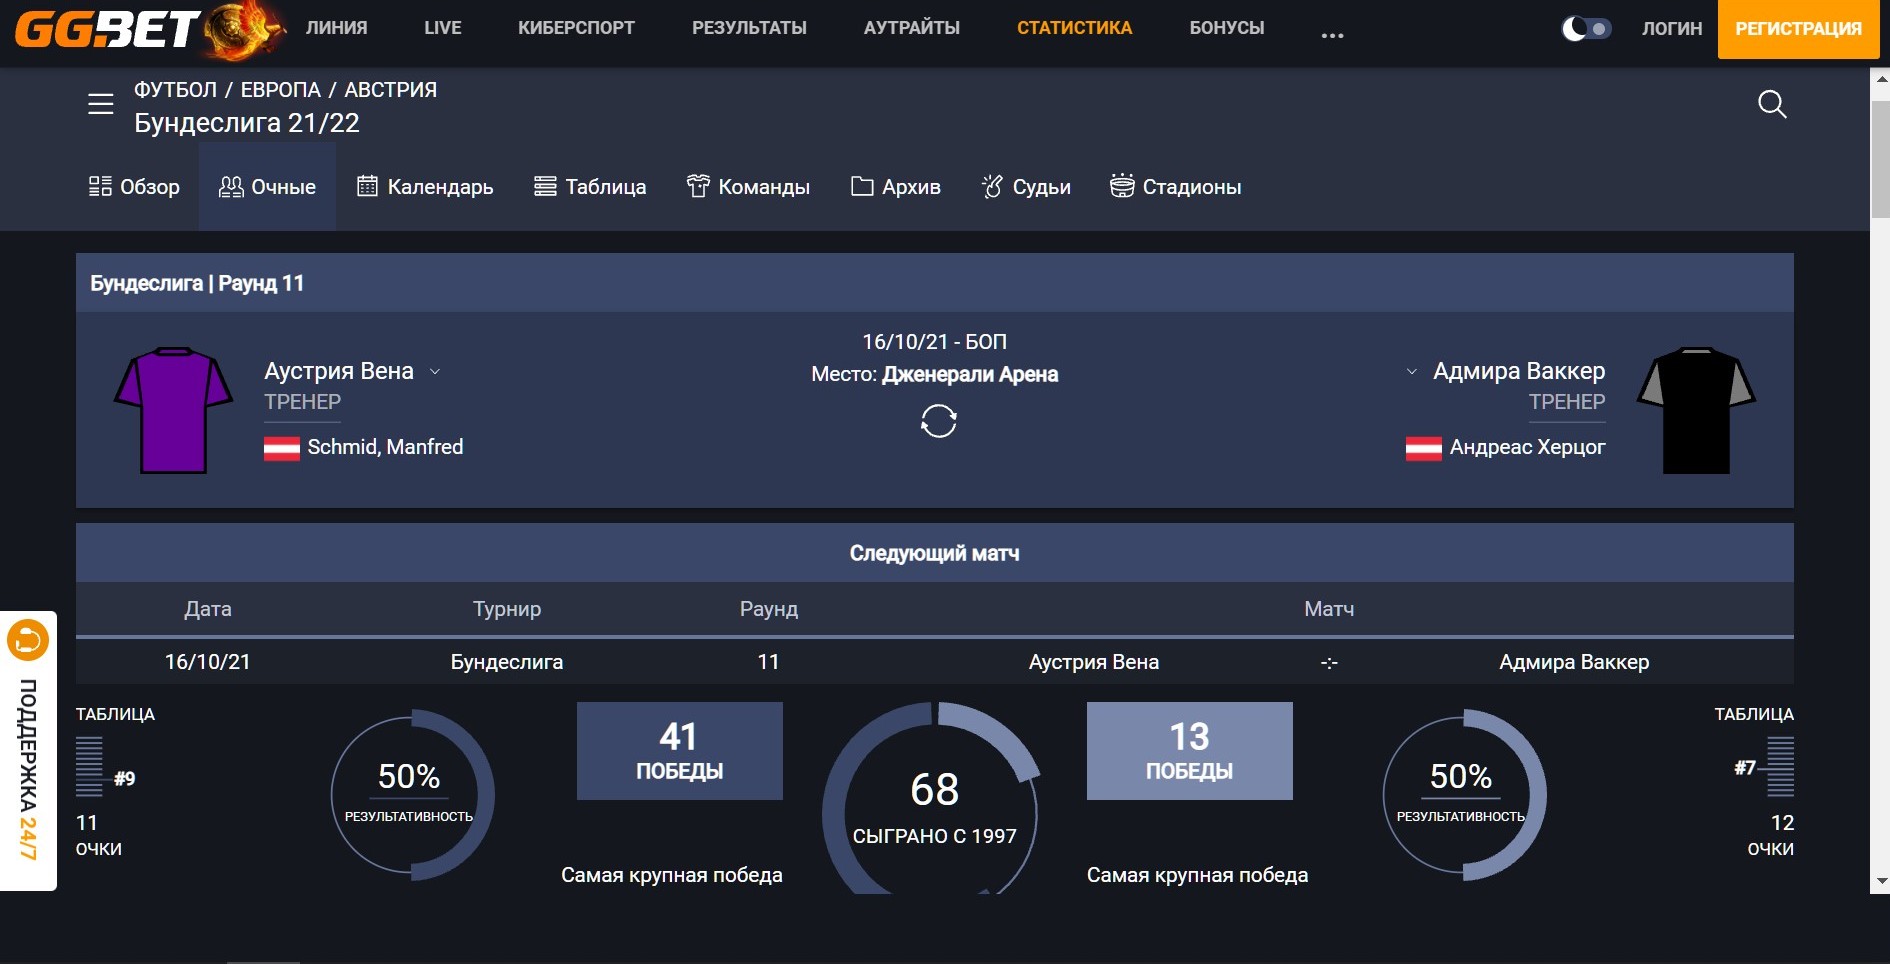The width and height of the screenshot is (1890, 964).
Task: Click the 41 ПОБЕДЫ box
Action: click(680, 751)
